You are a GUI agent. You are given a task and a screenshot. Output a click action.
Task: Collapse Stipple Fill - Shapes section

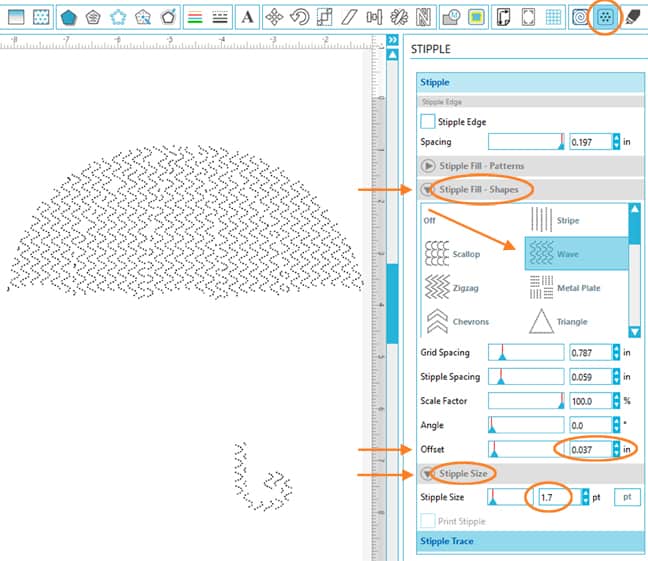click(428, 188)
